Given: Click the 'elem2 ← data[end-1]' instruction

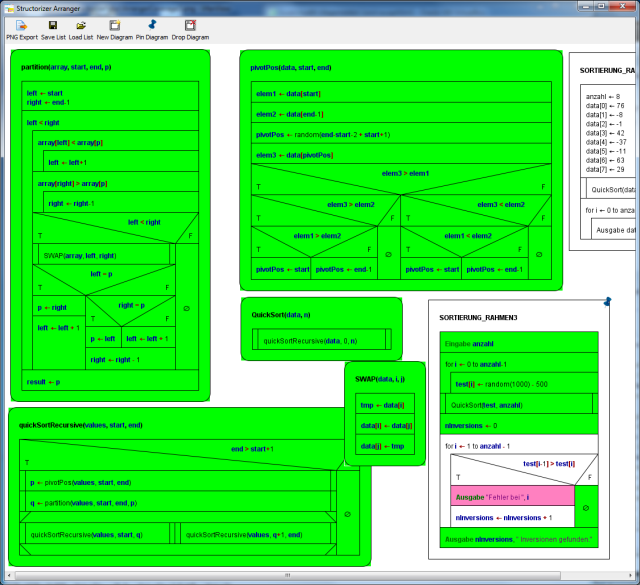Looking at the screenshot, I should click(401, 113).
